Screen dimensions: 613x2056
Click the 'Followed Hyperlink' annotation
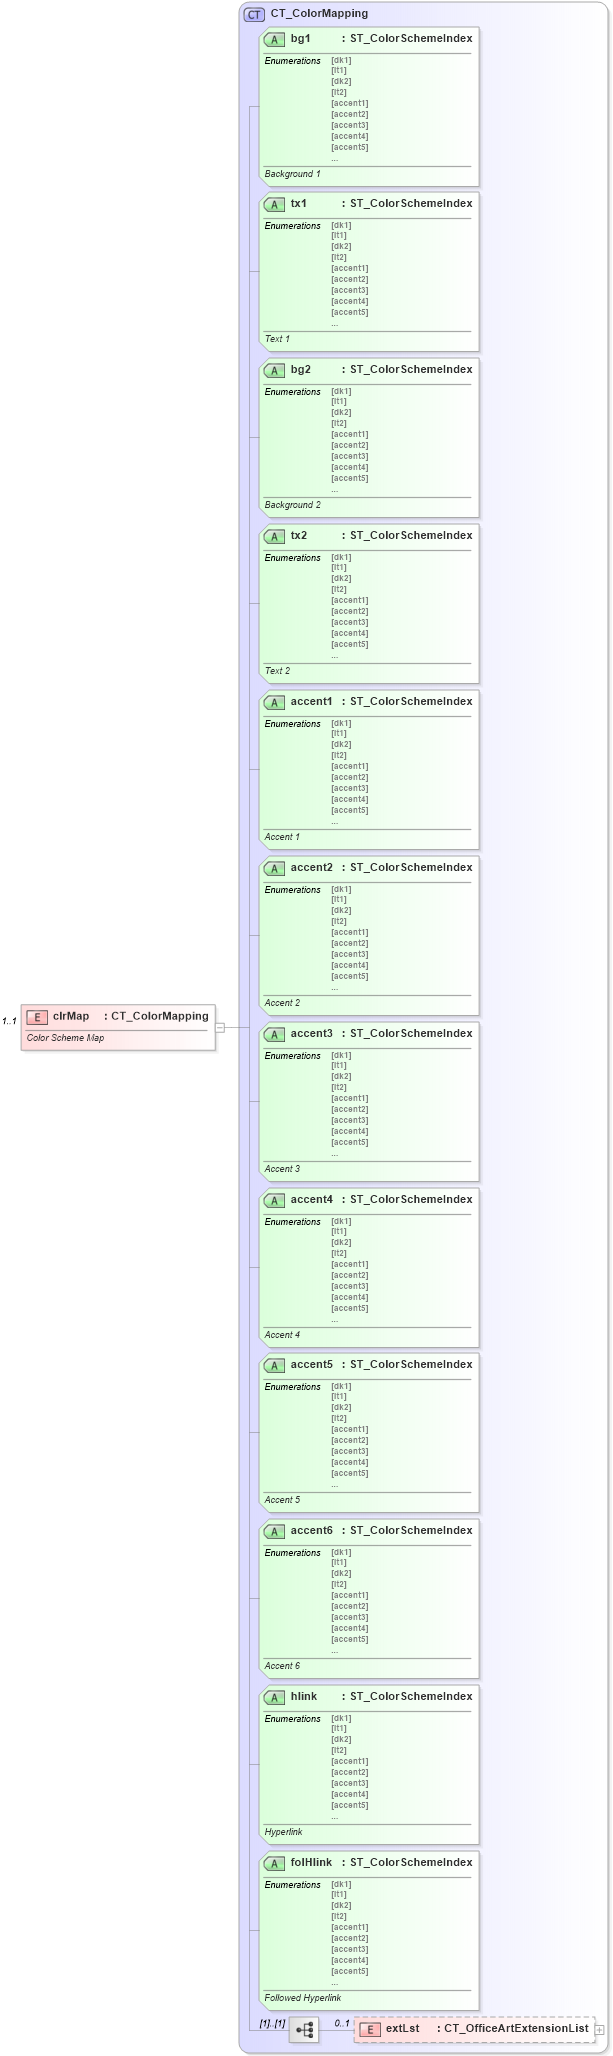(x=303, y=1998)
